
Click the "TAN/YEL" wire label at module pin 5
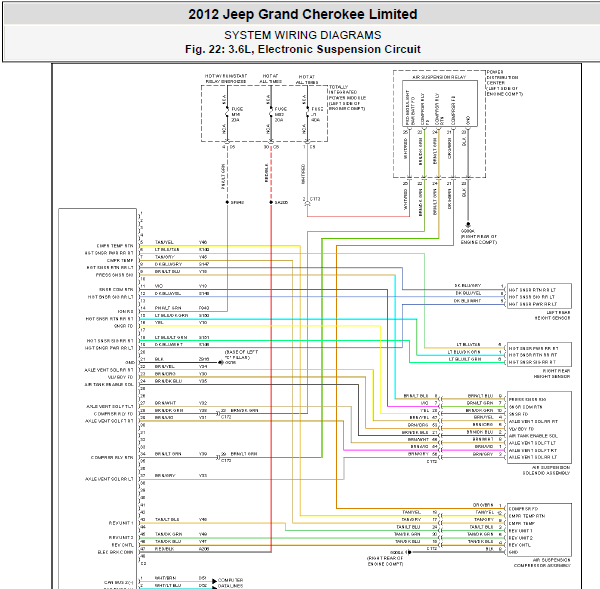[x=164, y=242]
